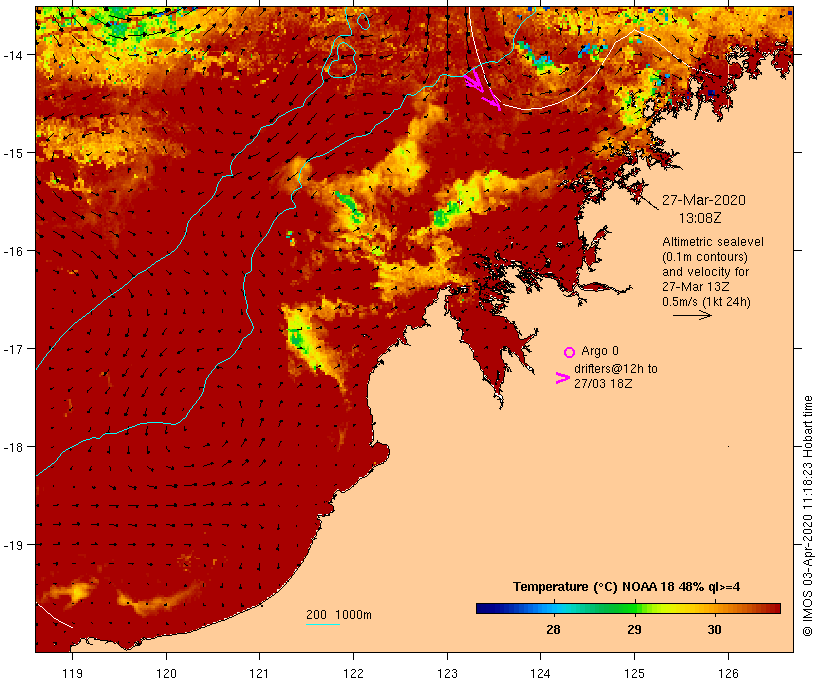Click the 'drifters@12h to' label

click(x=616, y=369)
